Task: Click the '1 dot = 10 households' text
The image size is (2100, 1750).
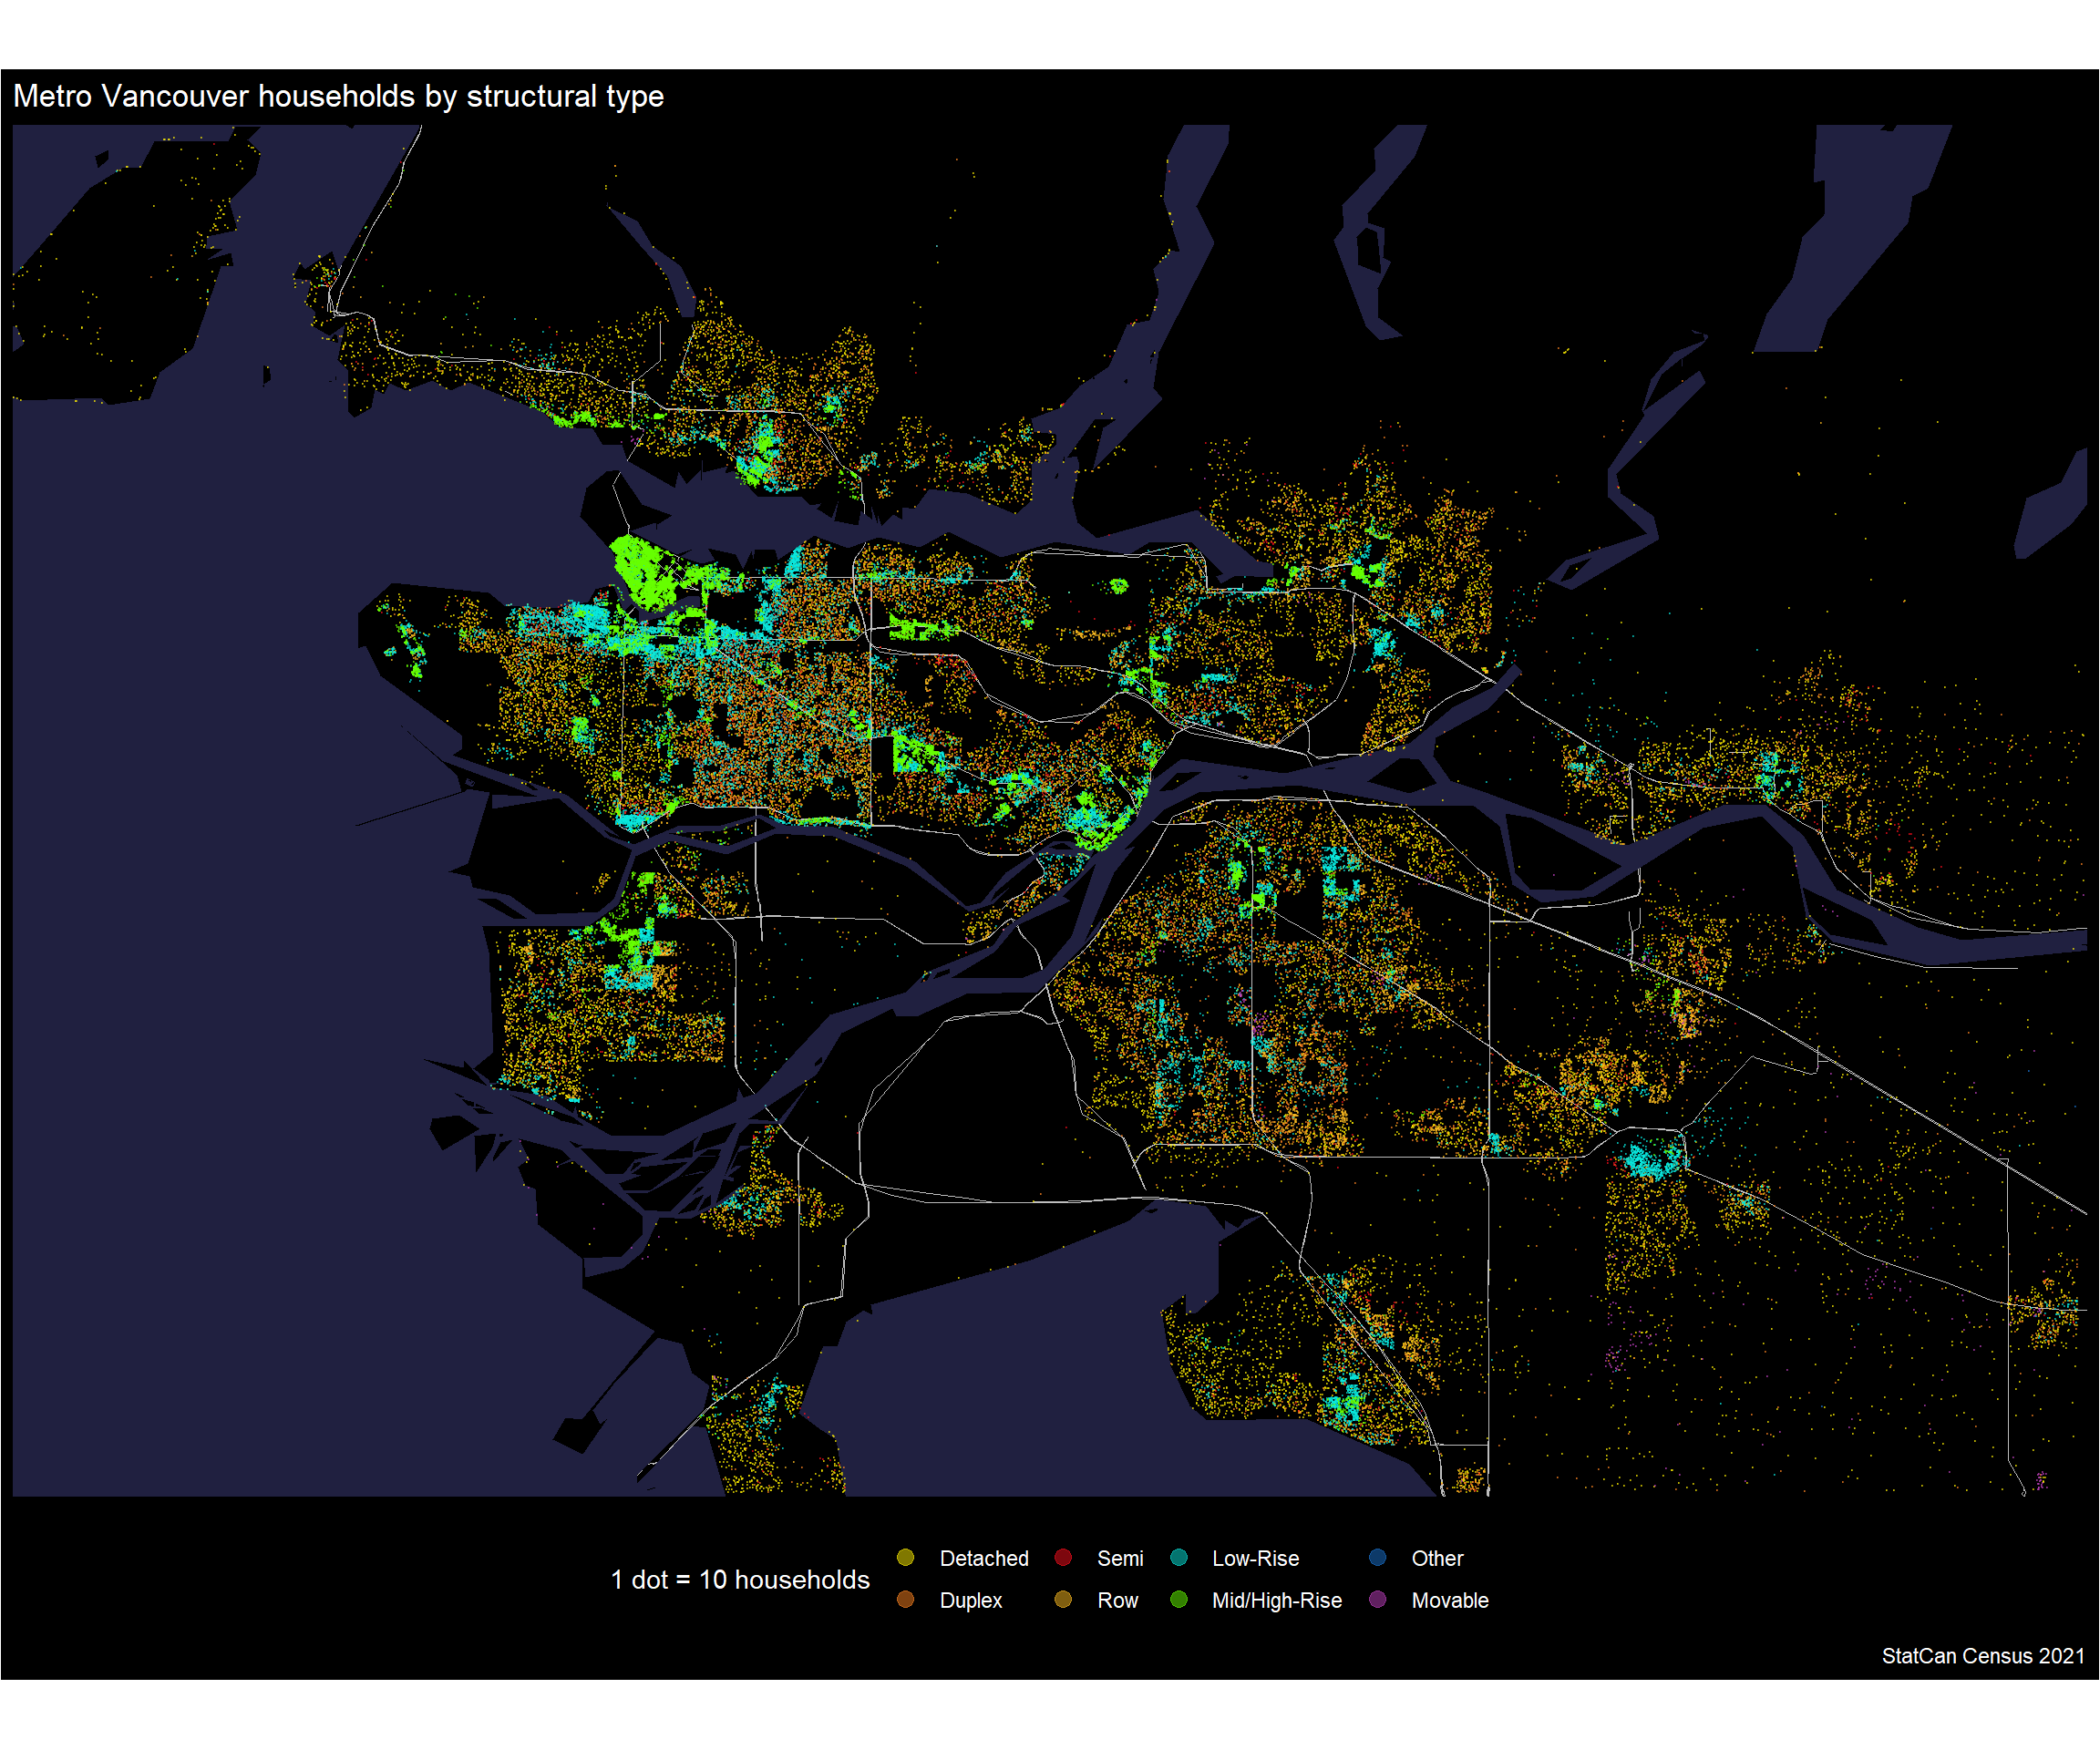Action: (x=740, y=1580)
